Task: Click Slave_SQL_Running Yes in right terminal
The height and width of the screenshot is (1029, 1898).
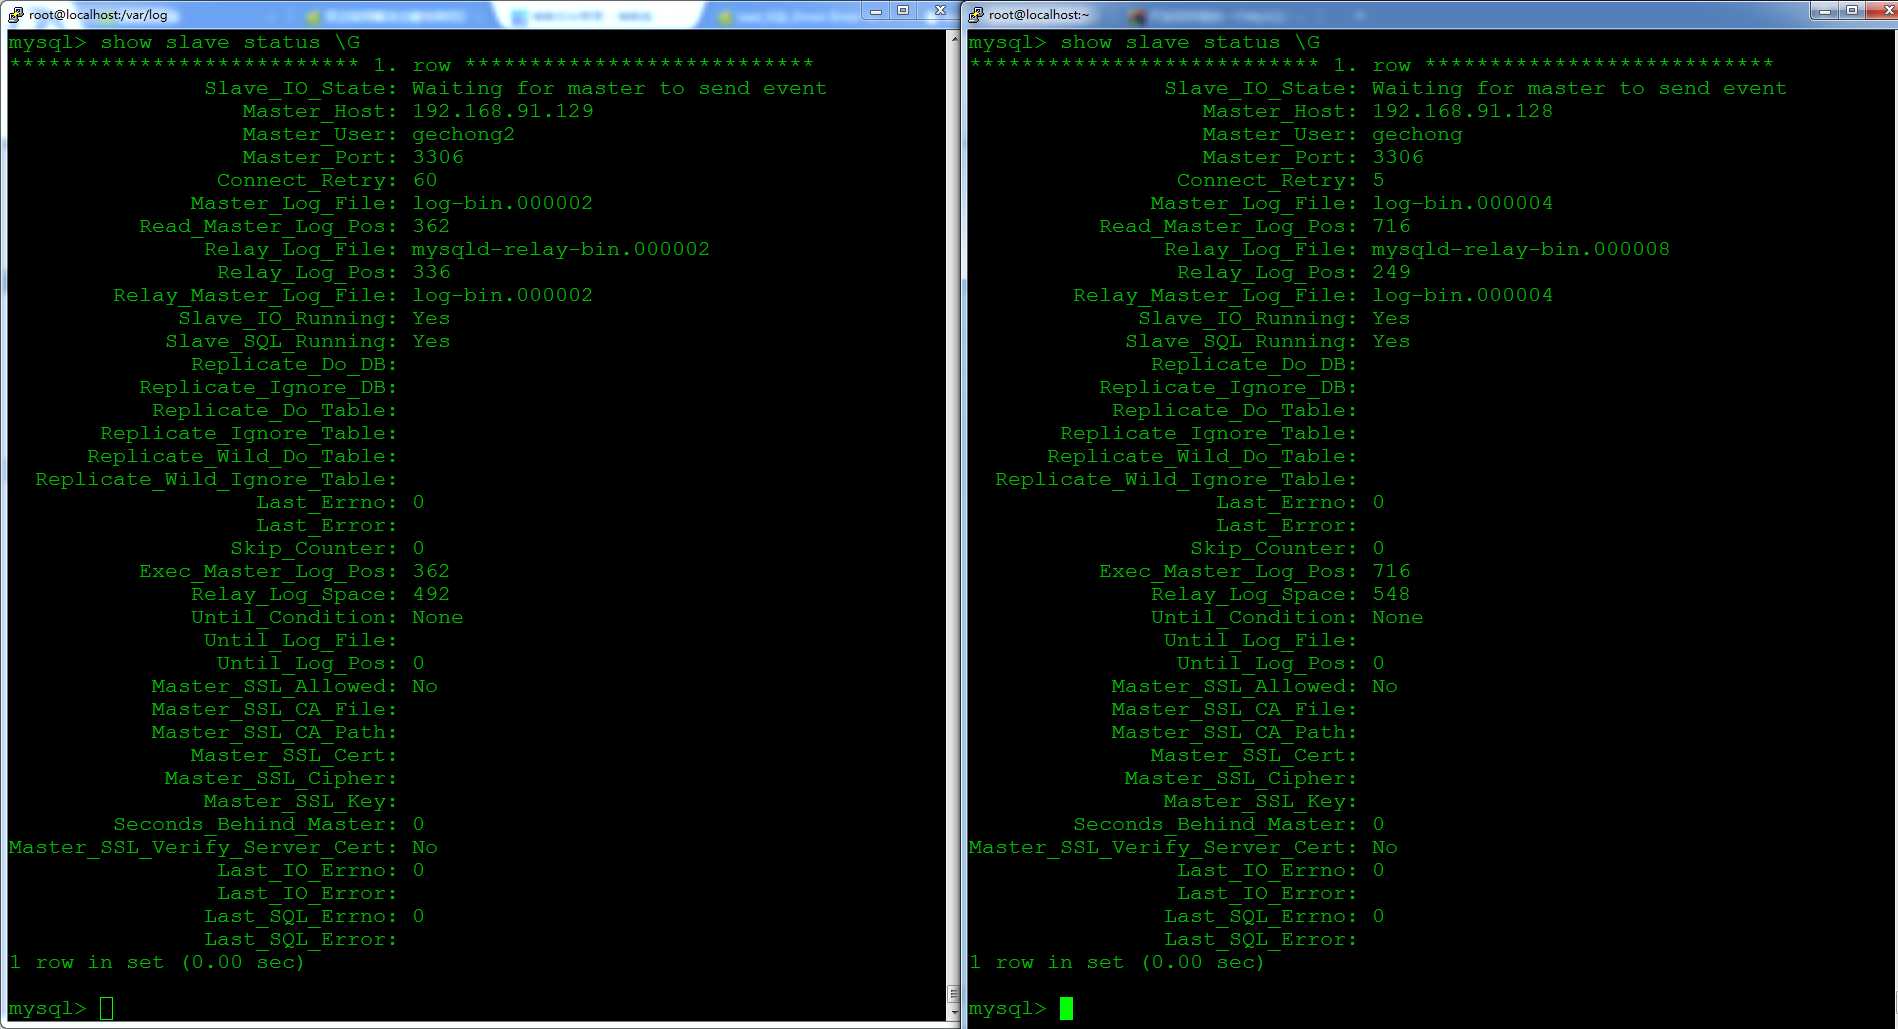Action: pyautogui.click(x=1391, y=341)
